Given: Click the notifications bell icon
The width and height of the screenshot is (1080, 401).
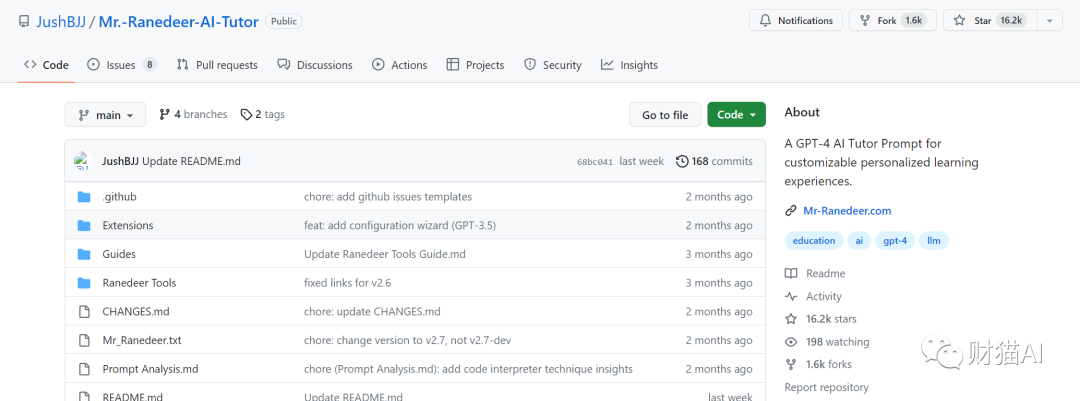Looking at the screenshot, I should pyautogui.click(x=765, y=21).
